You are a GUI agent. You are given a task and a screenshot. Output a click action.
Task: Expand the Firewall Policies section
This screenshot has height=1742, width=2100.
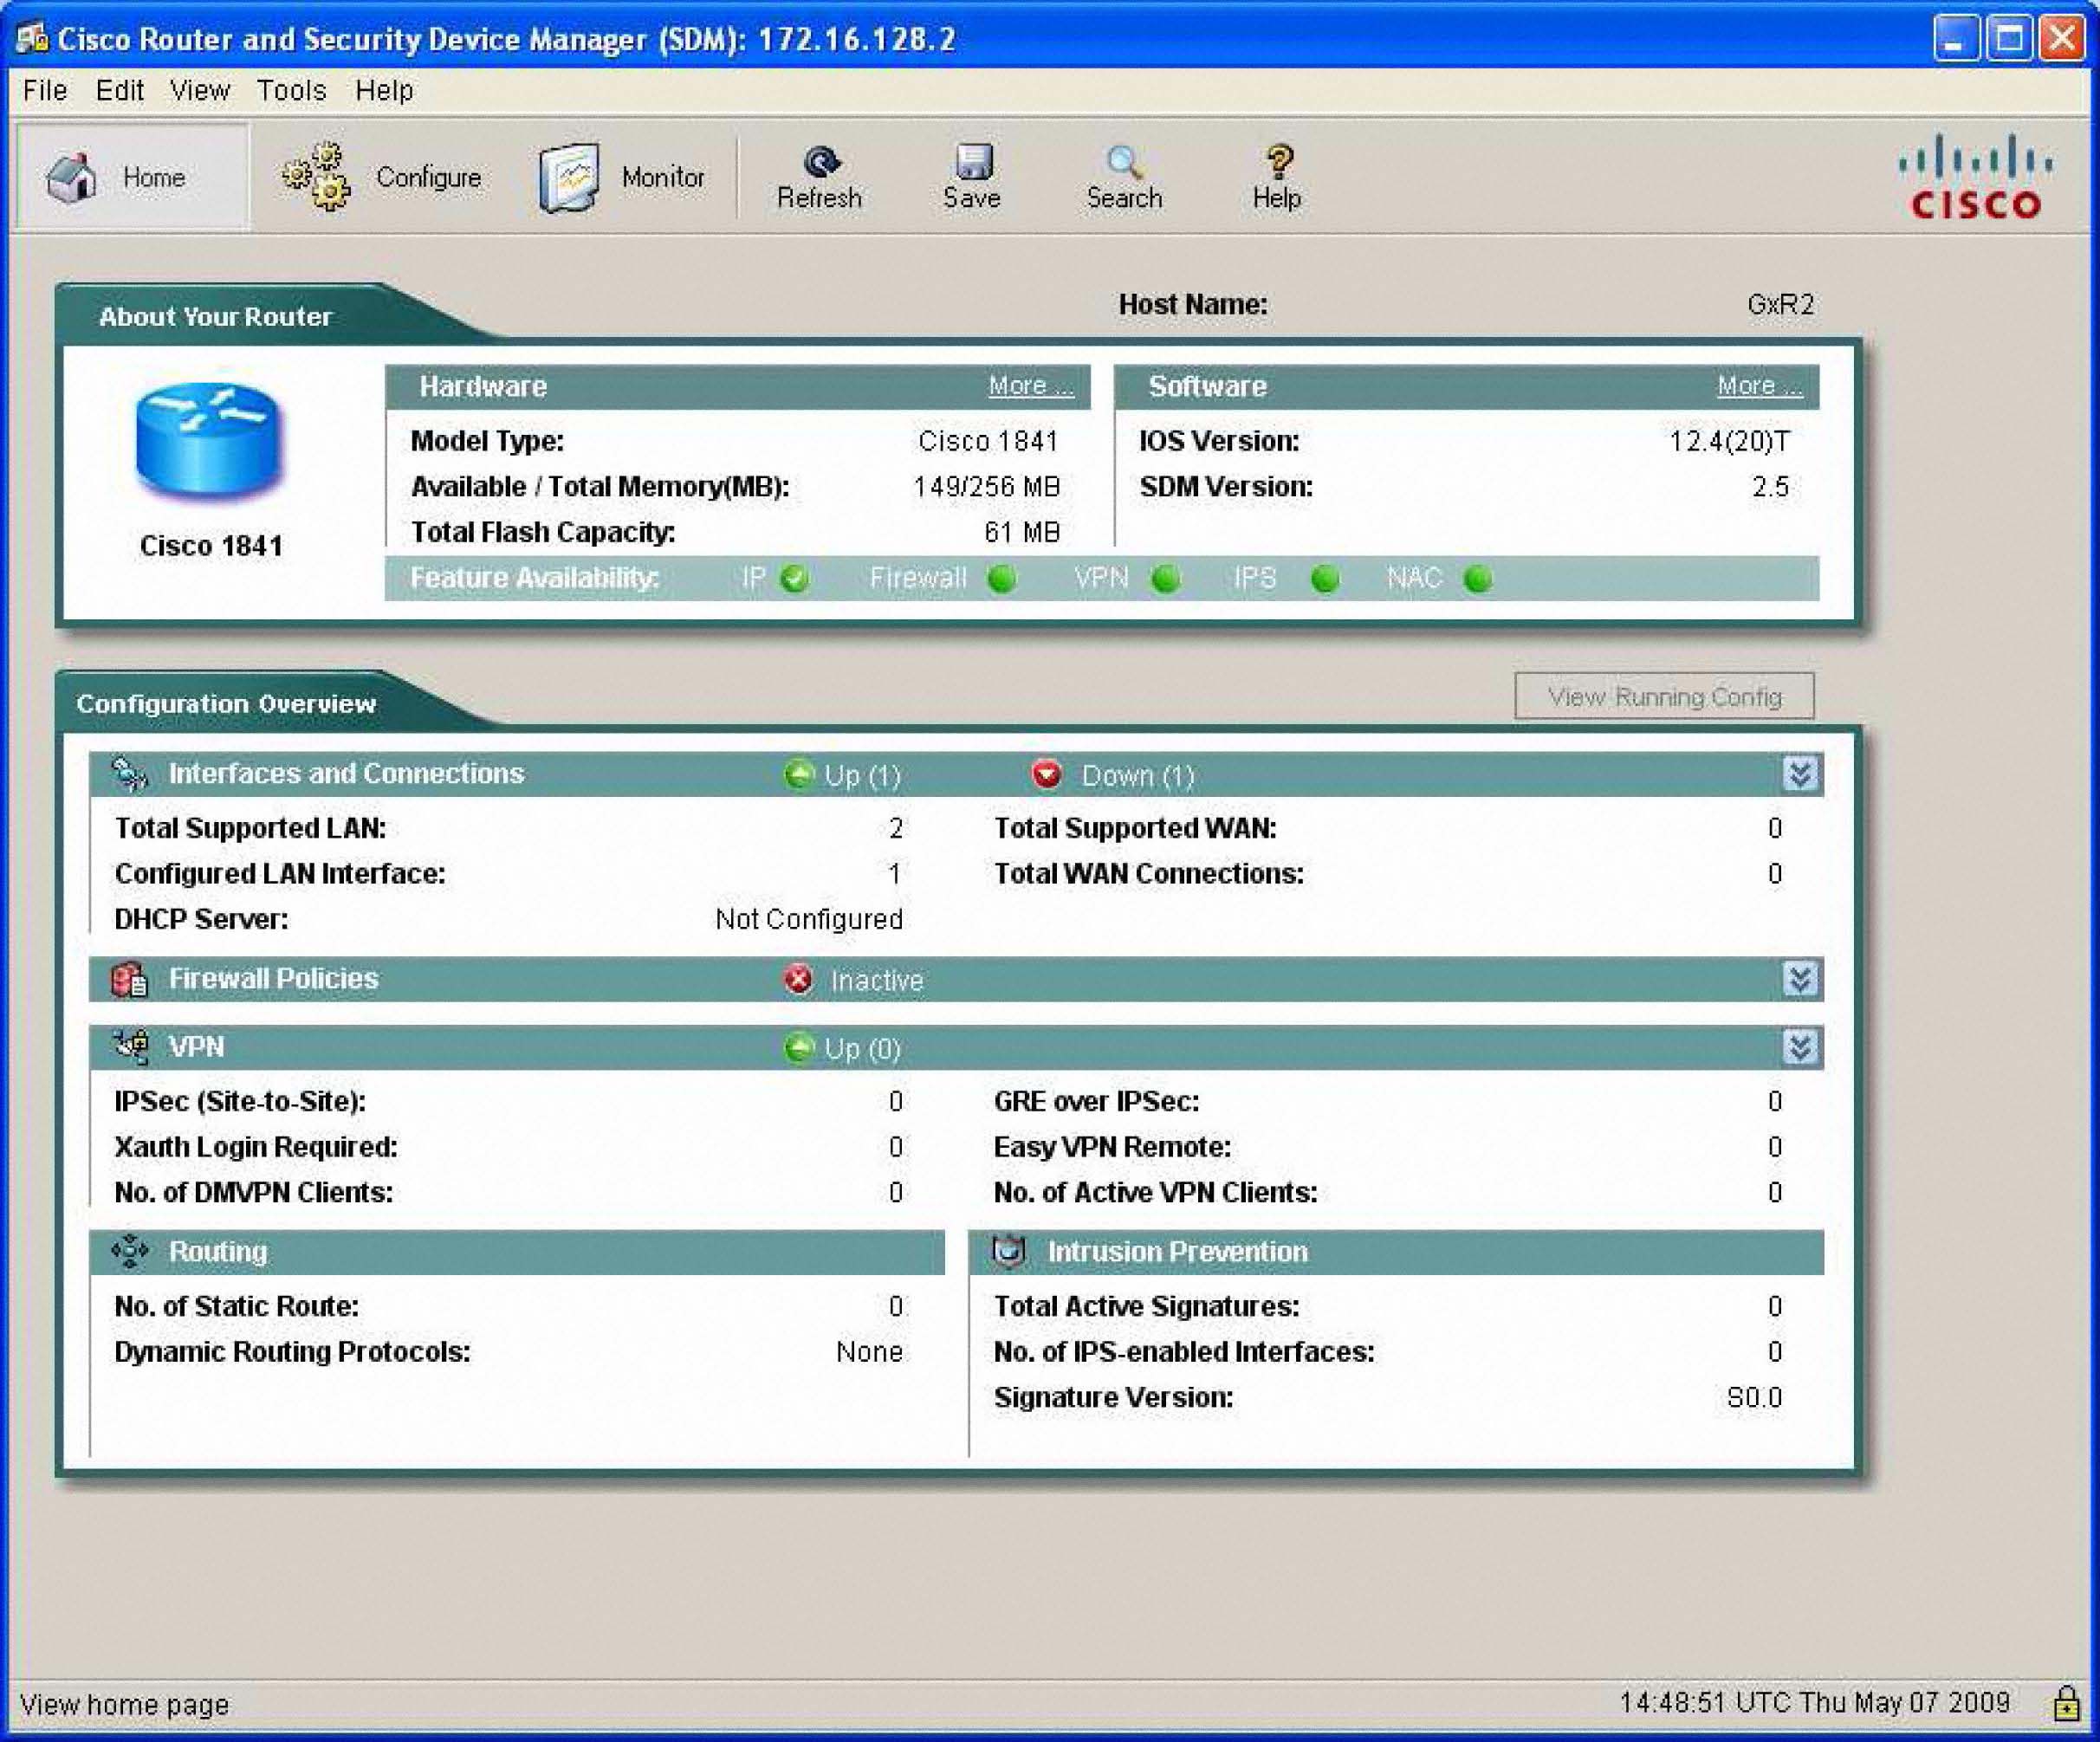point(1799,979)
